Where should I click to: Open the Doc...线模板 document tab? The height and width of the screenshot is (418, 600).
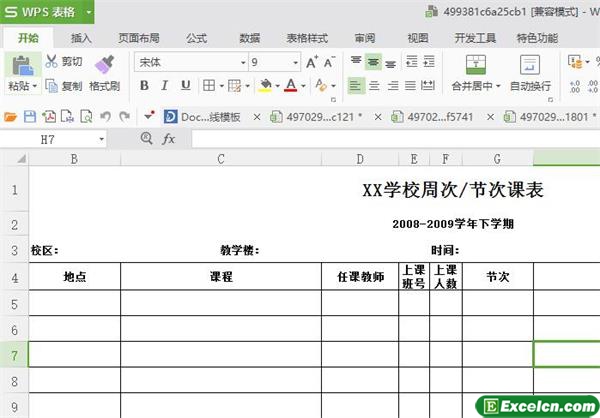click(x=203, y=117)
